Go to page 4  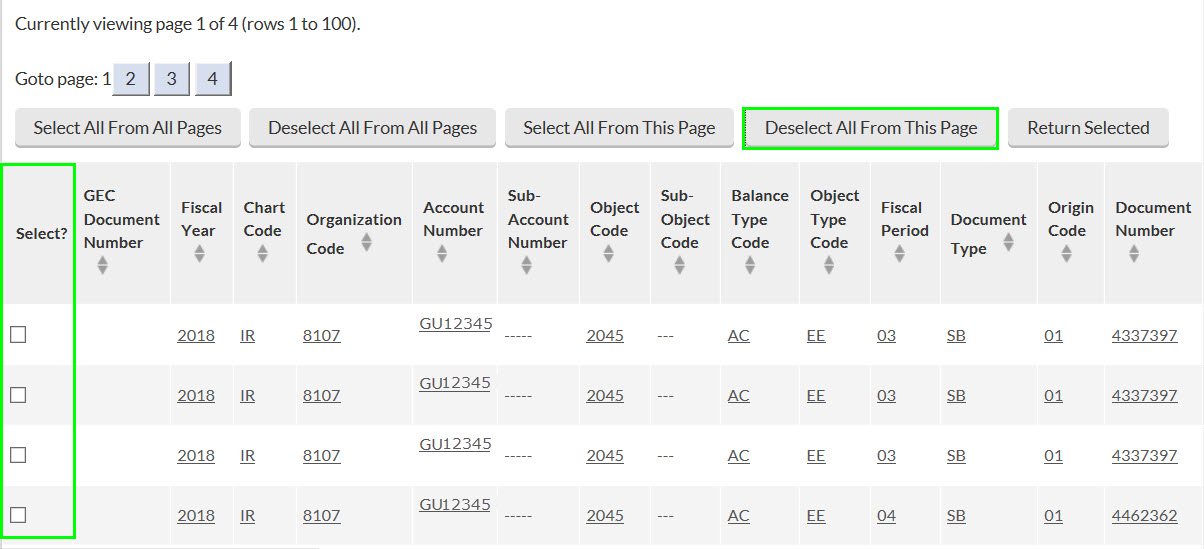213,79
